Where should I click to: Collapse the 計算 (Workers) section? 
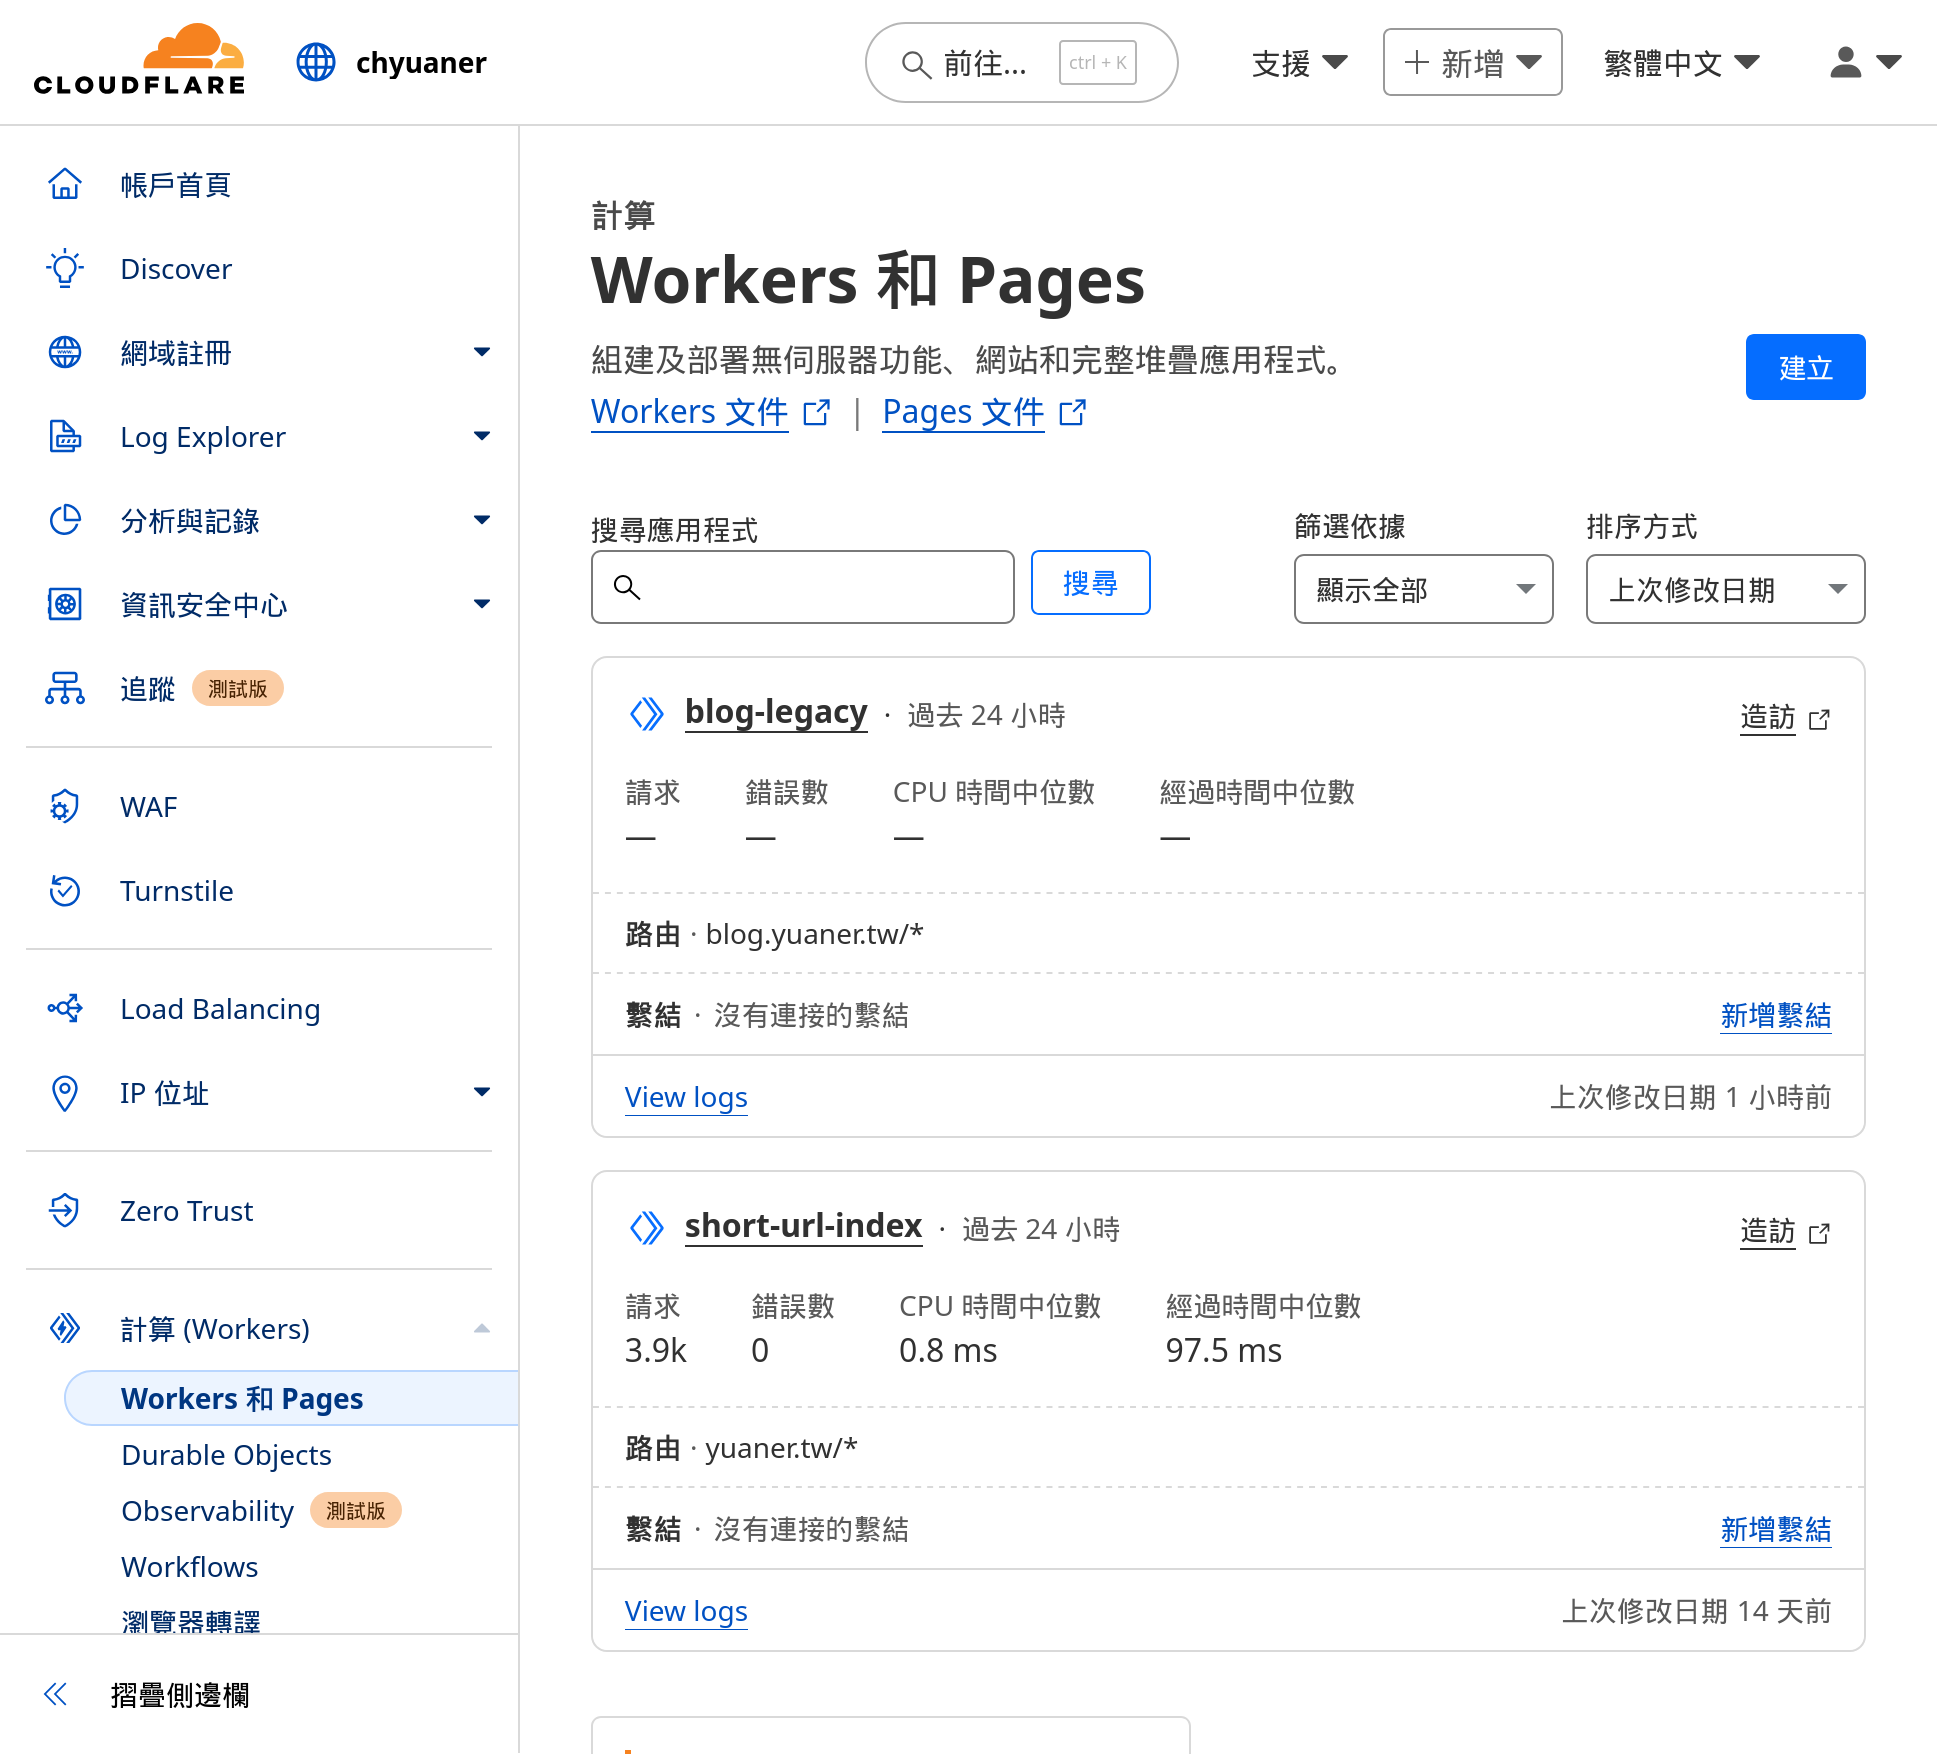[x=482, y=1328]
